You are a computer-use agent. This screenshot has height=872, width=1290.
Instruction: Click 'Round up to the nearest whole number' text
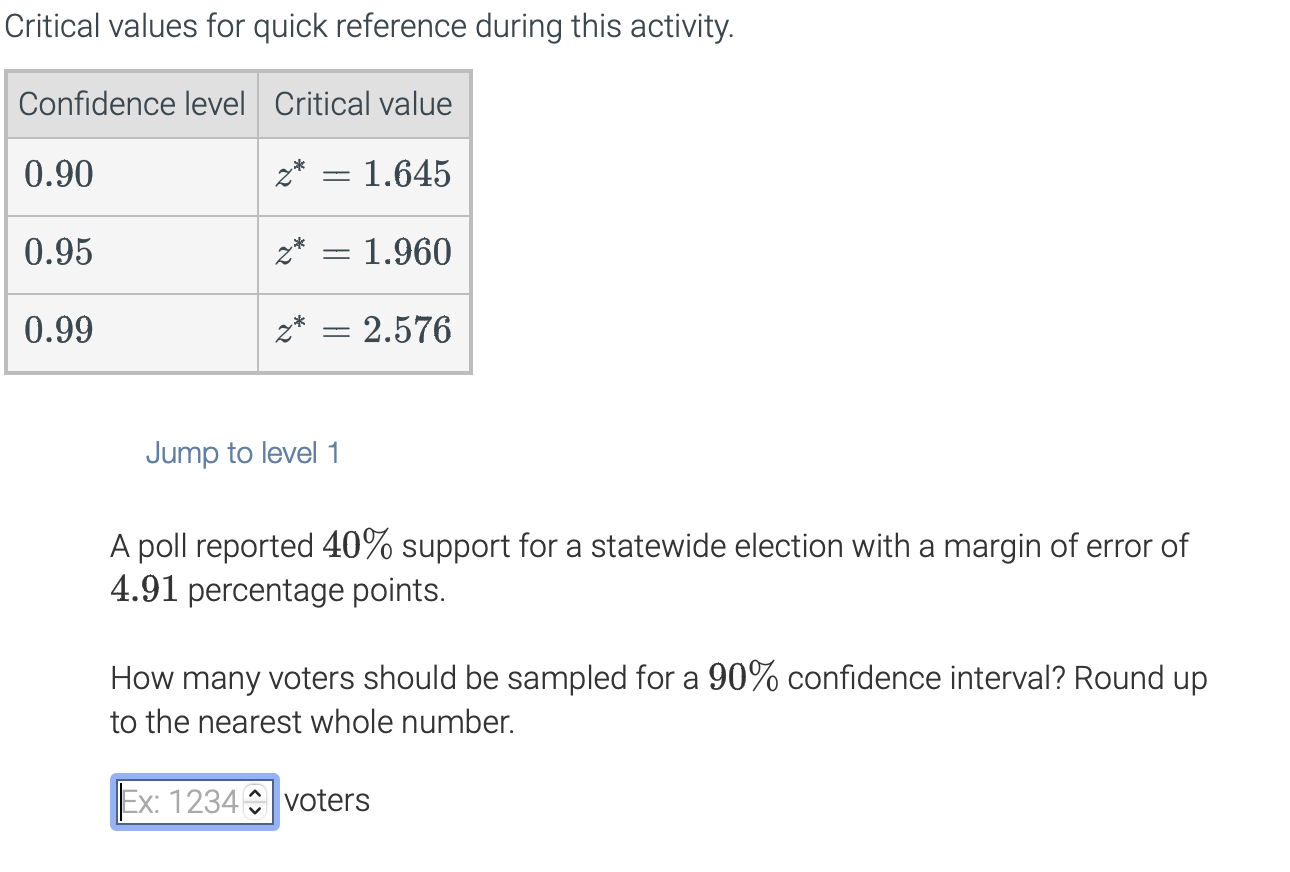tap(313, 721)
